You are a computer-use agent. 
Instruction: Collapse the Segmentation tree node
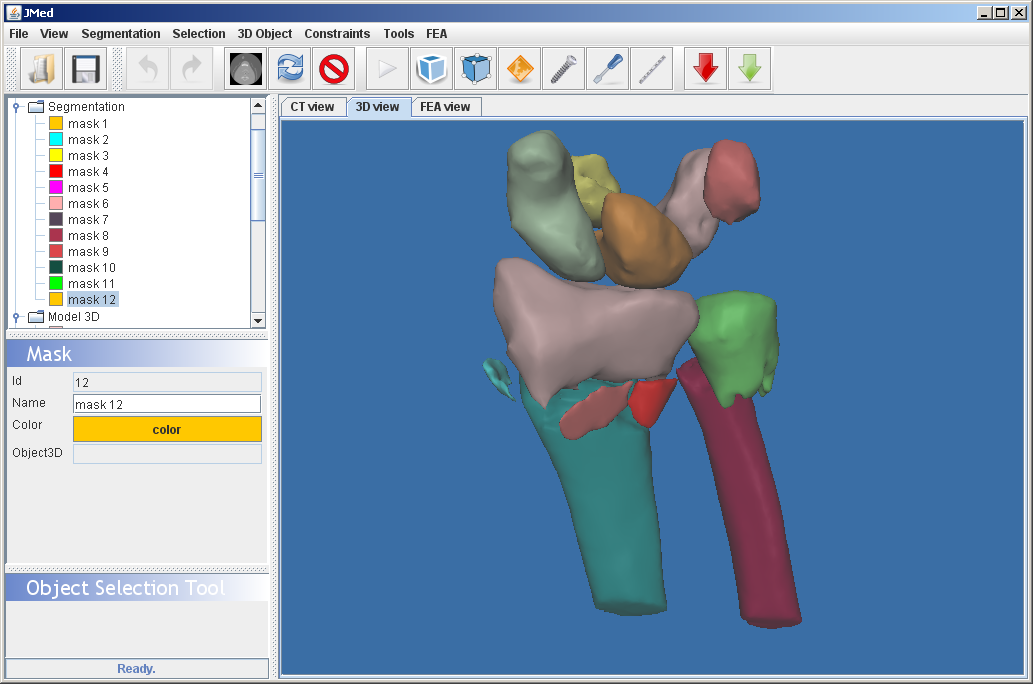point(16,107)
